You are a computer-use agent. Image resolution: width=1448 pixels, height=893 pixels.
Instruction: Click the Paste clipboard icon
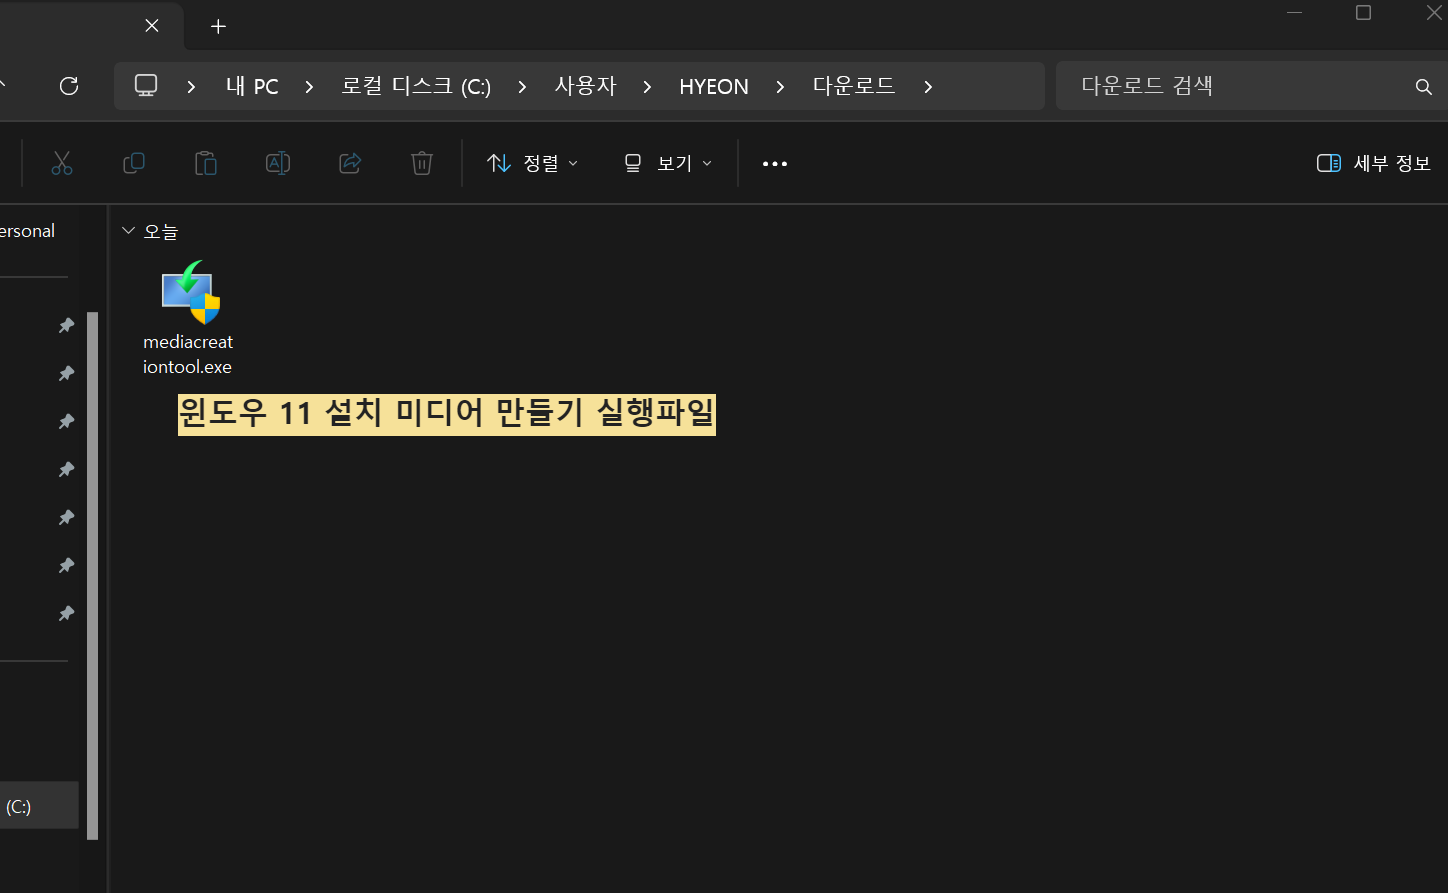coord(206,163)
